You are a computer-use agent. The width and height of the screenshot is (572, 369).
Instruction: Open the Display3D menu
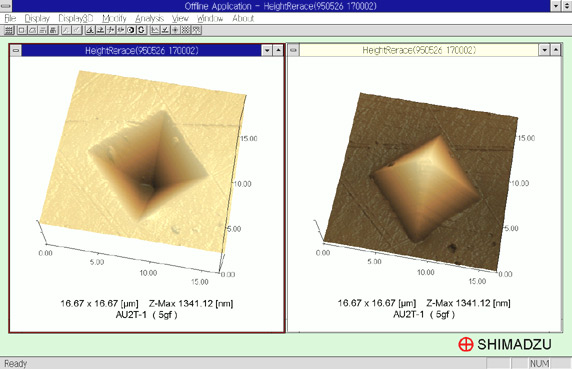click(x=76, y=18)
